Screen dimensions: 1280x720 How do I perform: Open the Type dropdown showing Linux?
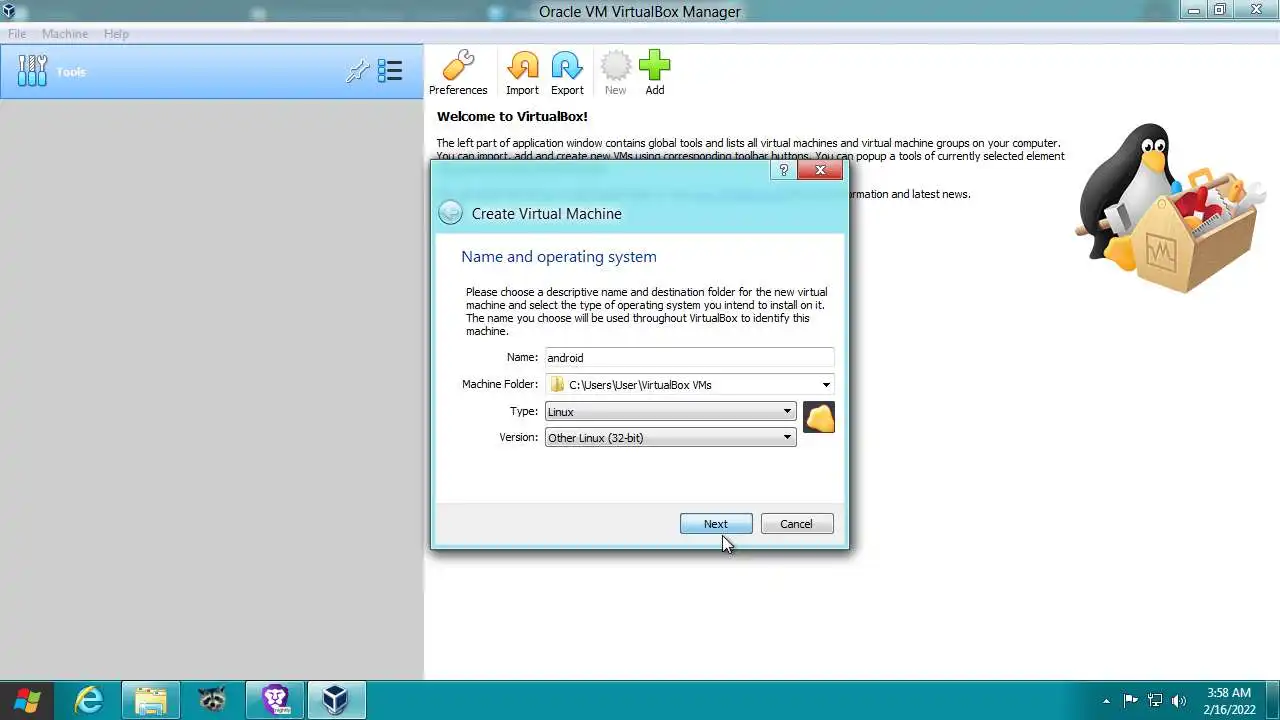670,411
